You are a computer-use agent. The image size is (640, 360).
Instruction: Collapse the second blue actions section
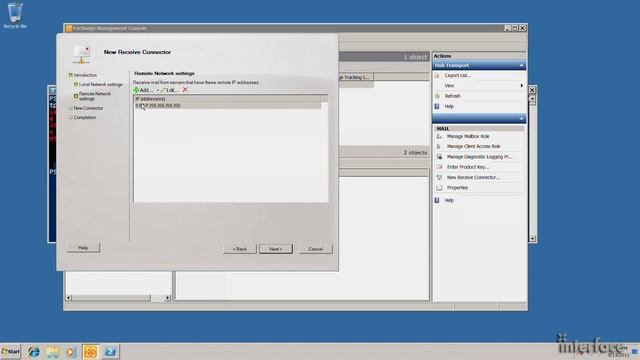tap(521, 119)
